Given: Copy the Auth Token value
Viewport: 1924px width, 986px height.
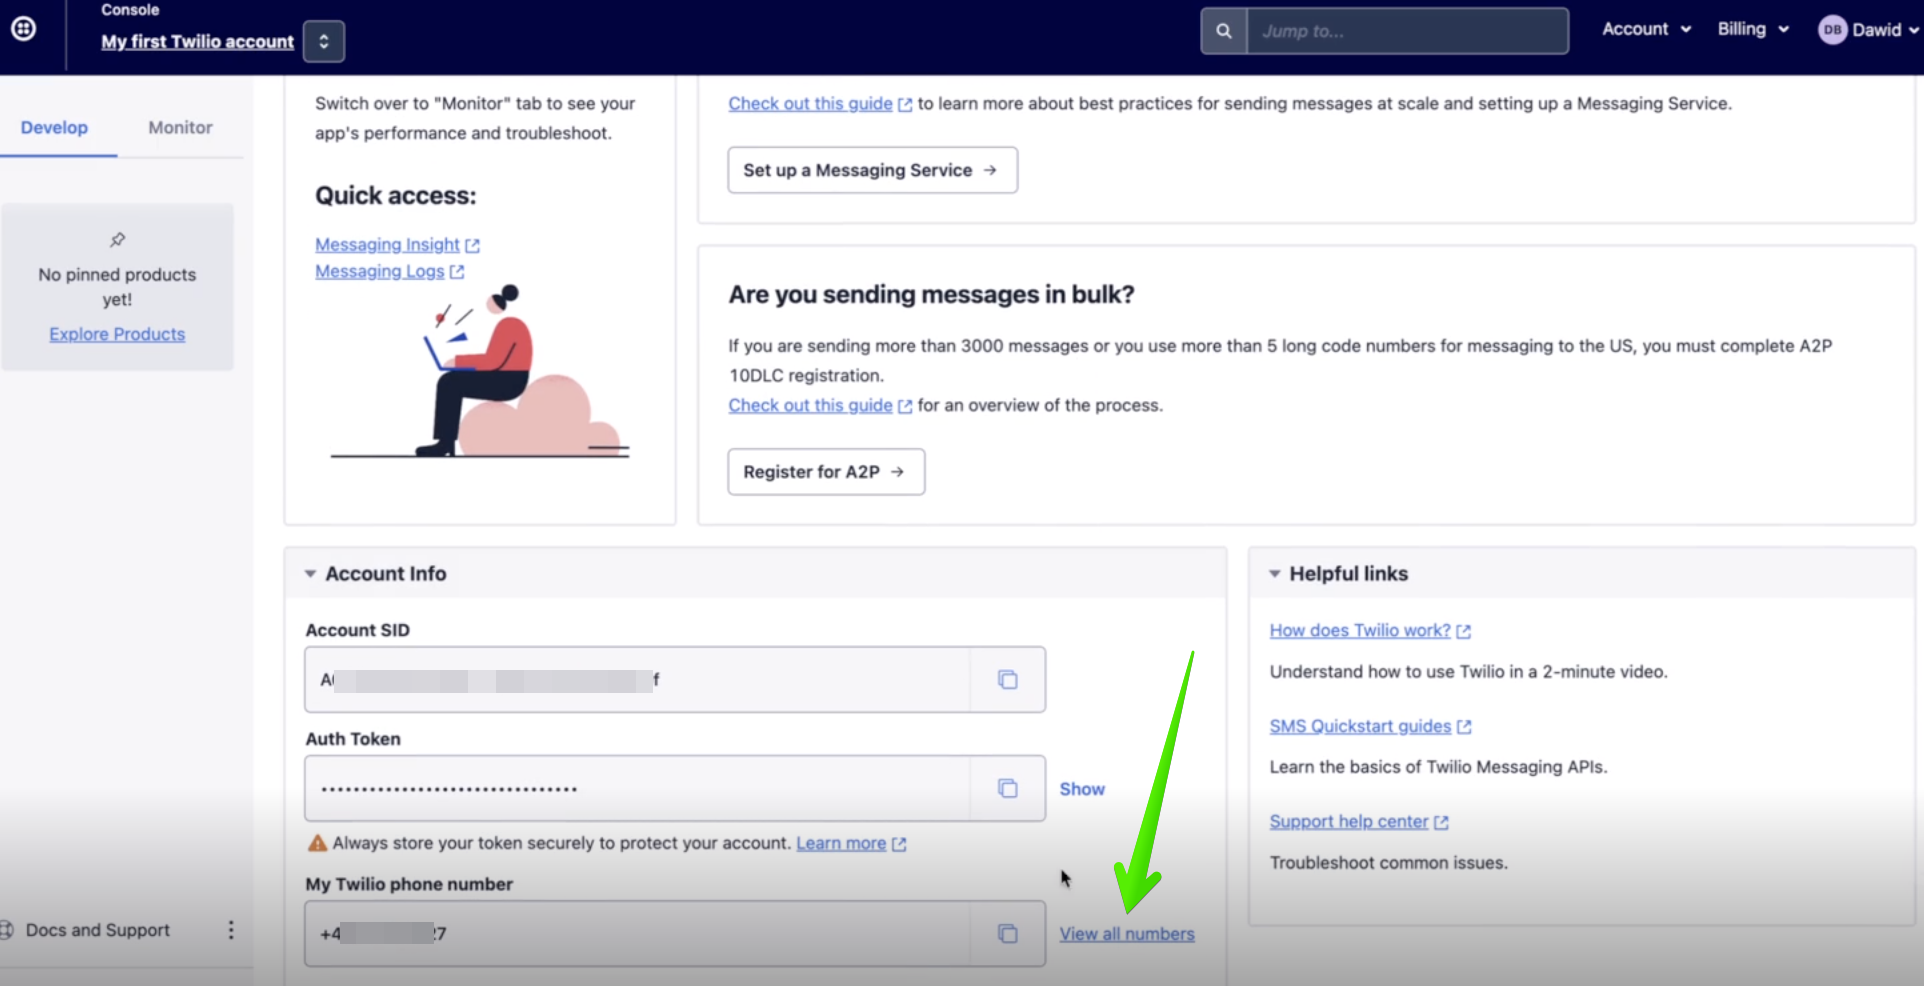Looking at the screenshot, I should tap(1007, 789).
